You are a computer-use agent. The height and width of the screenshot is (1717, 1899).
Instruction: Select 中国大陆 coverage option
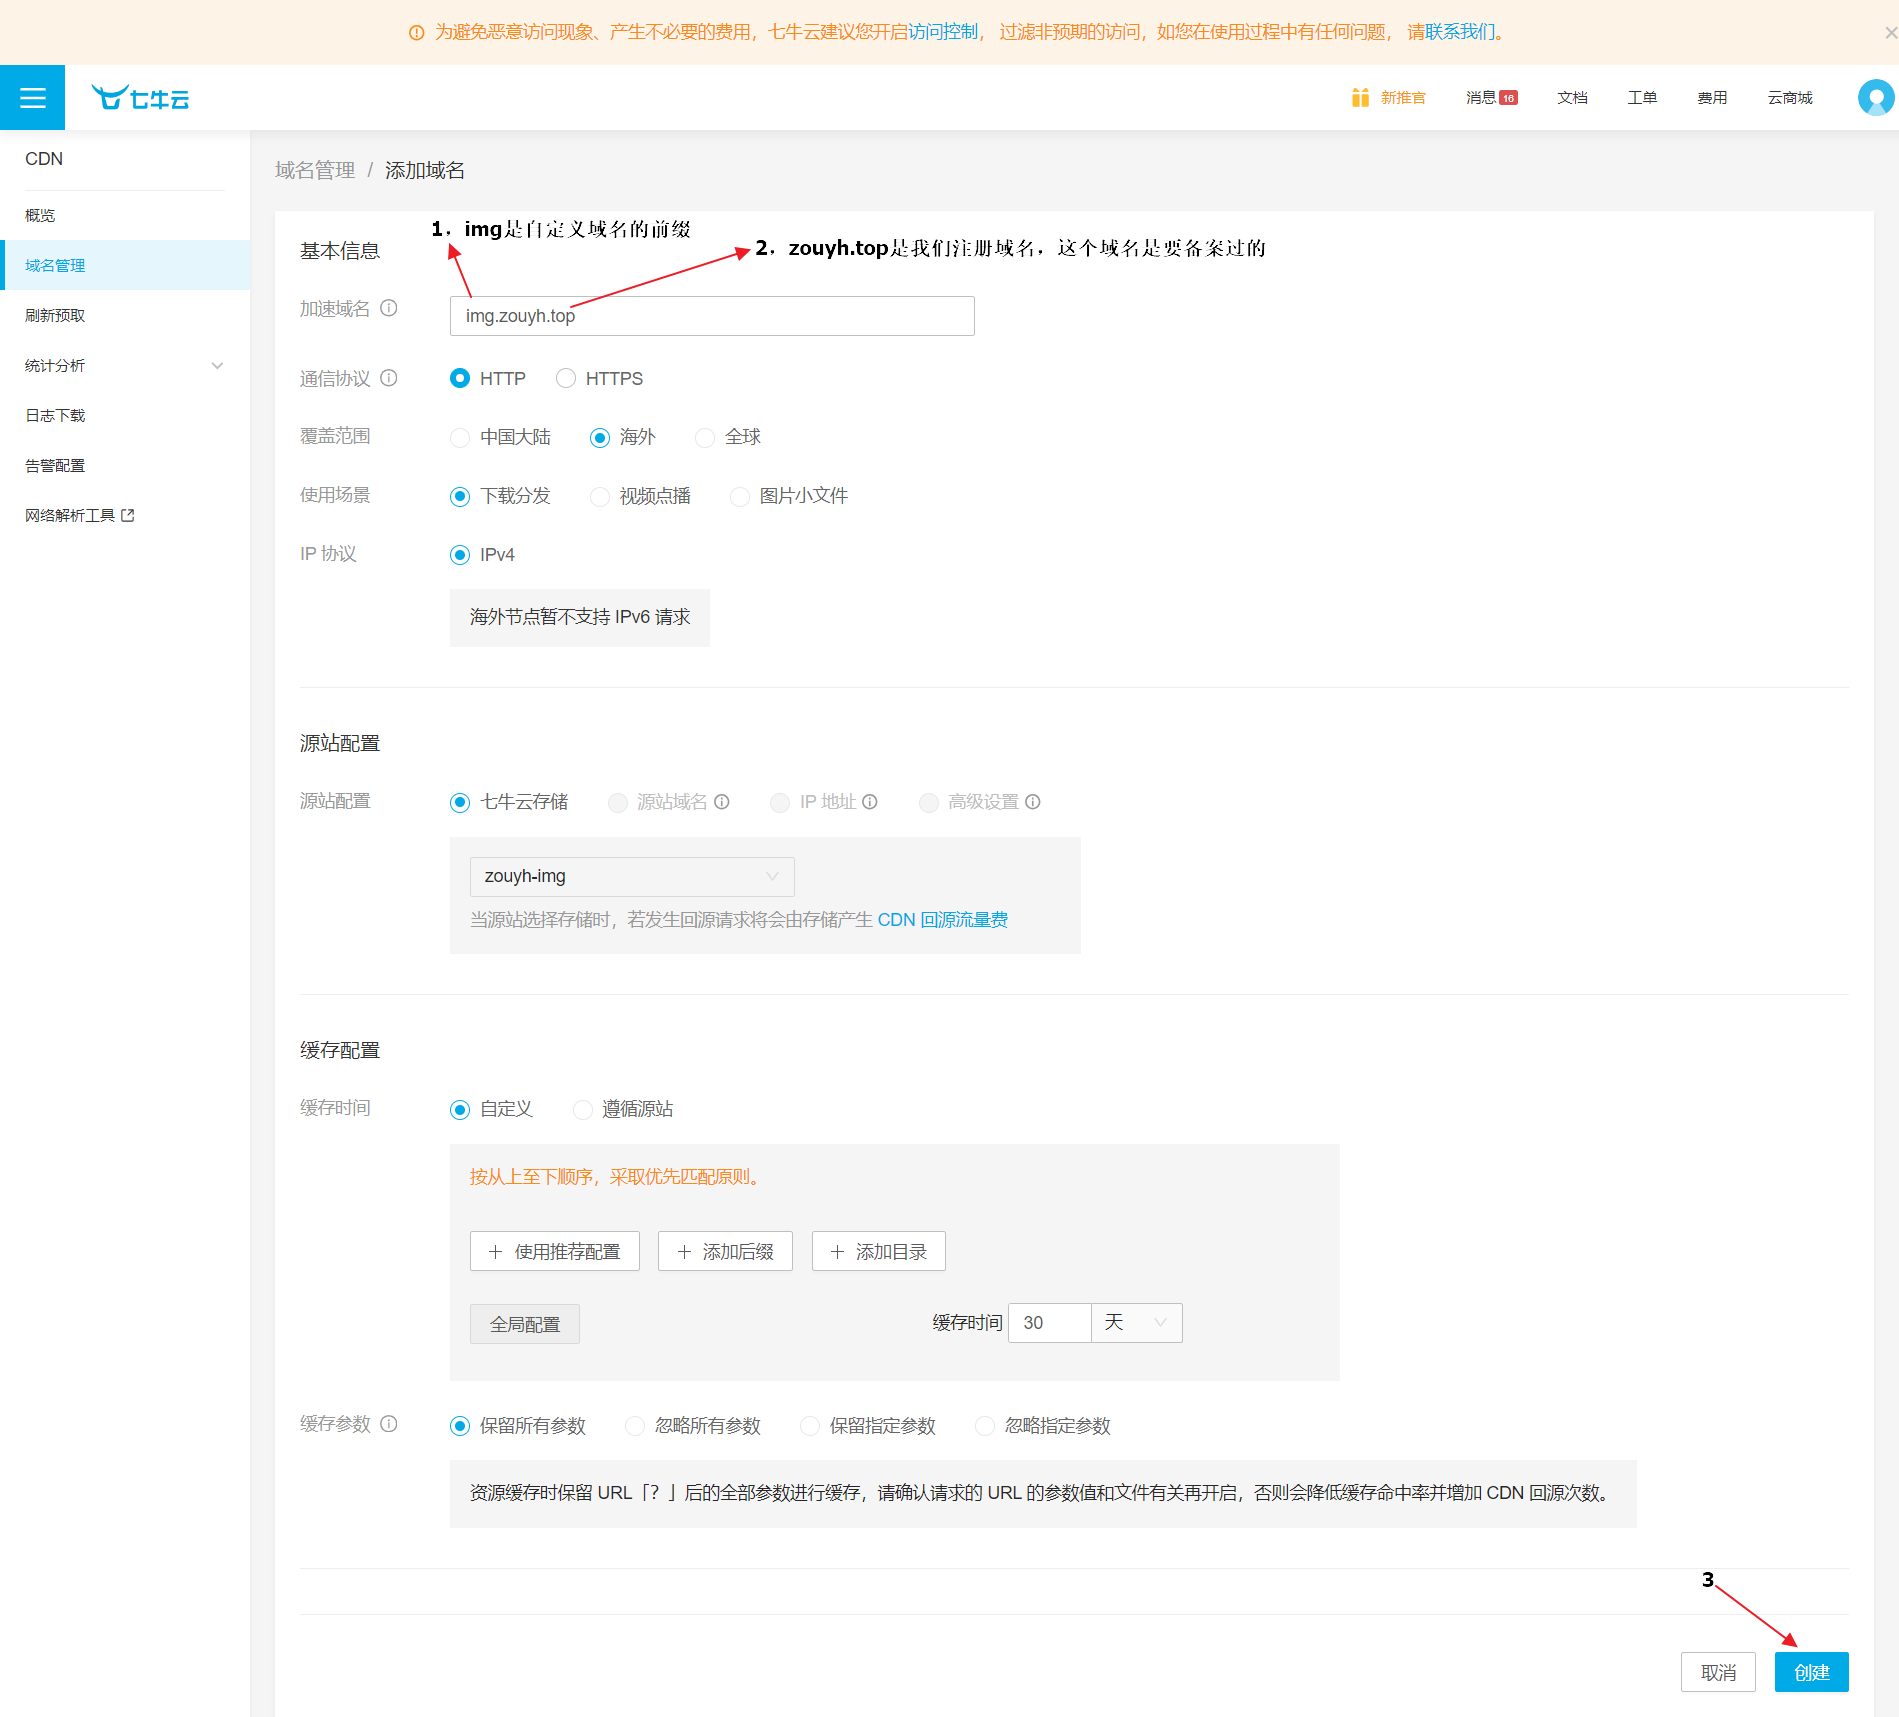pyautogui.click(x=460, y=438)
